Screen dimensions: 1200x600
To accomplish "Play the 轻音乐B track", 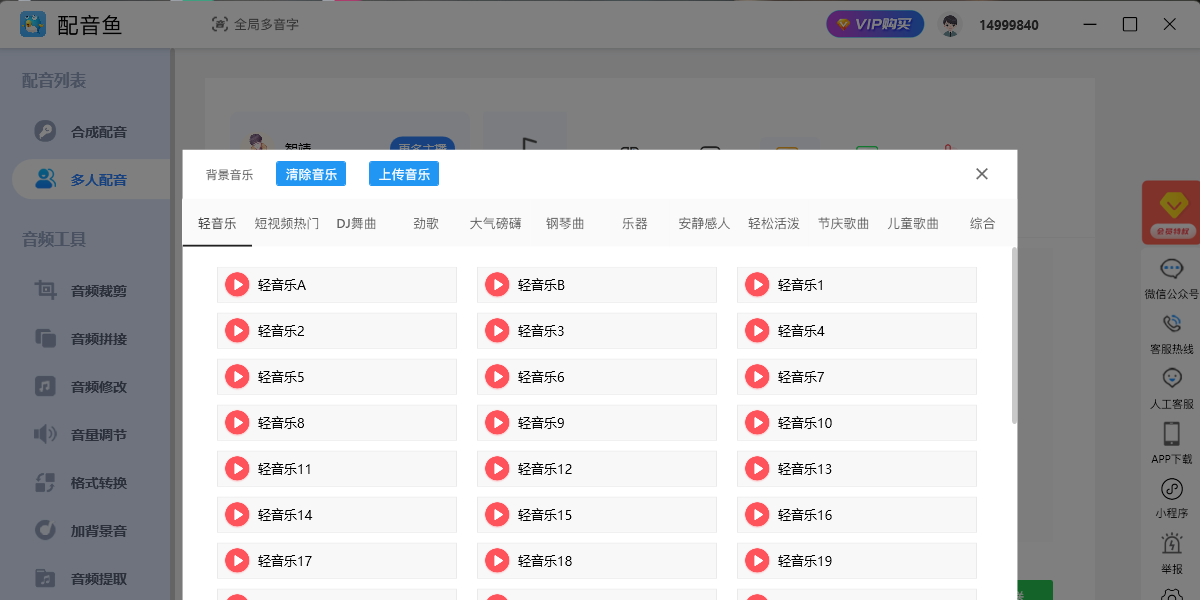I will pos(497,285).
